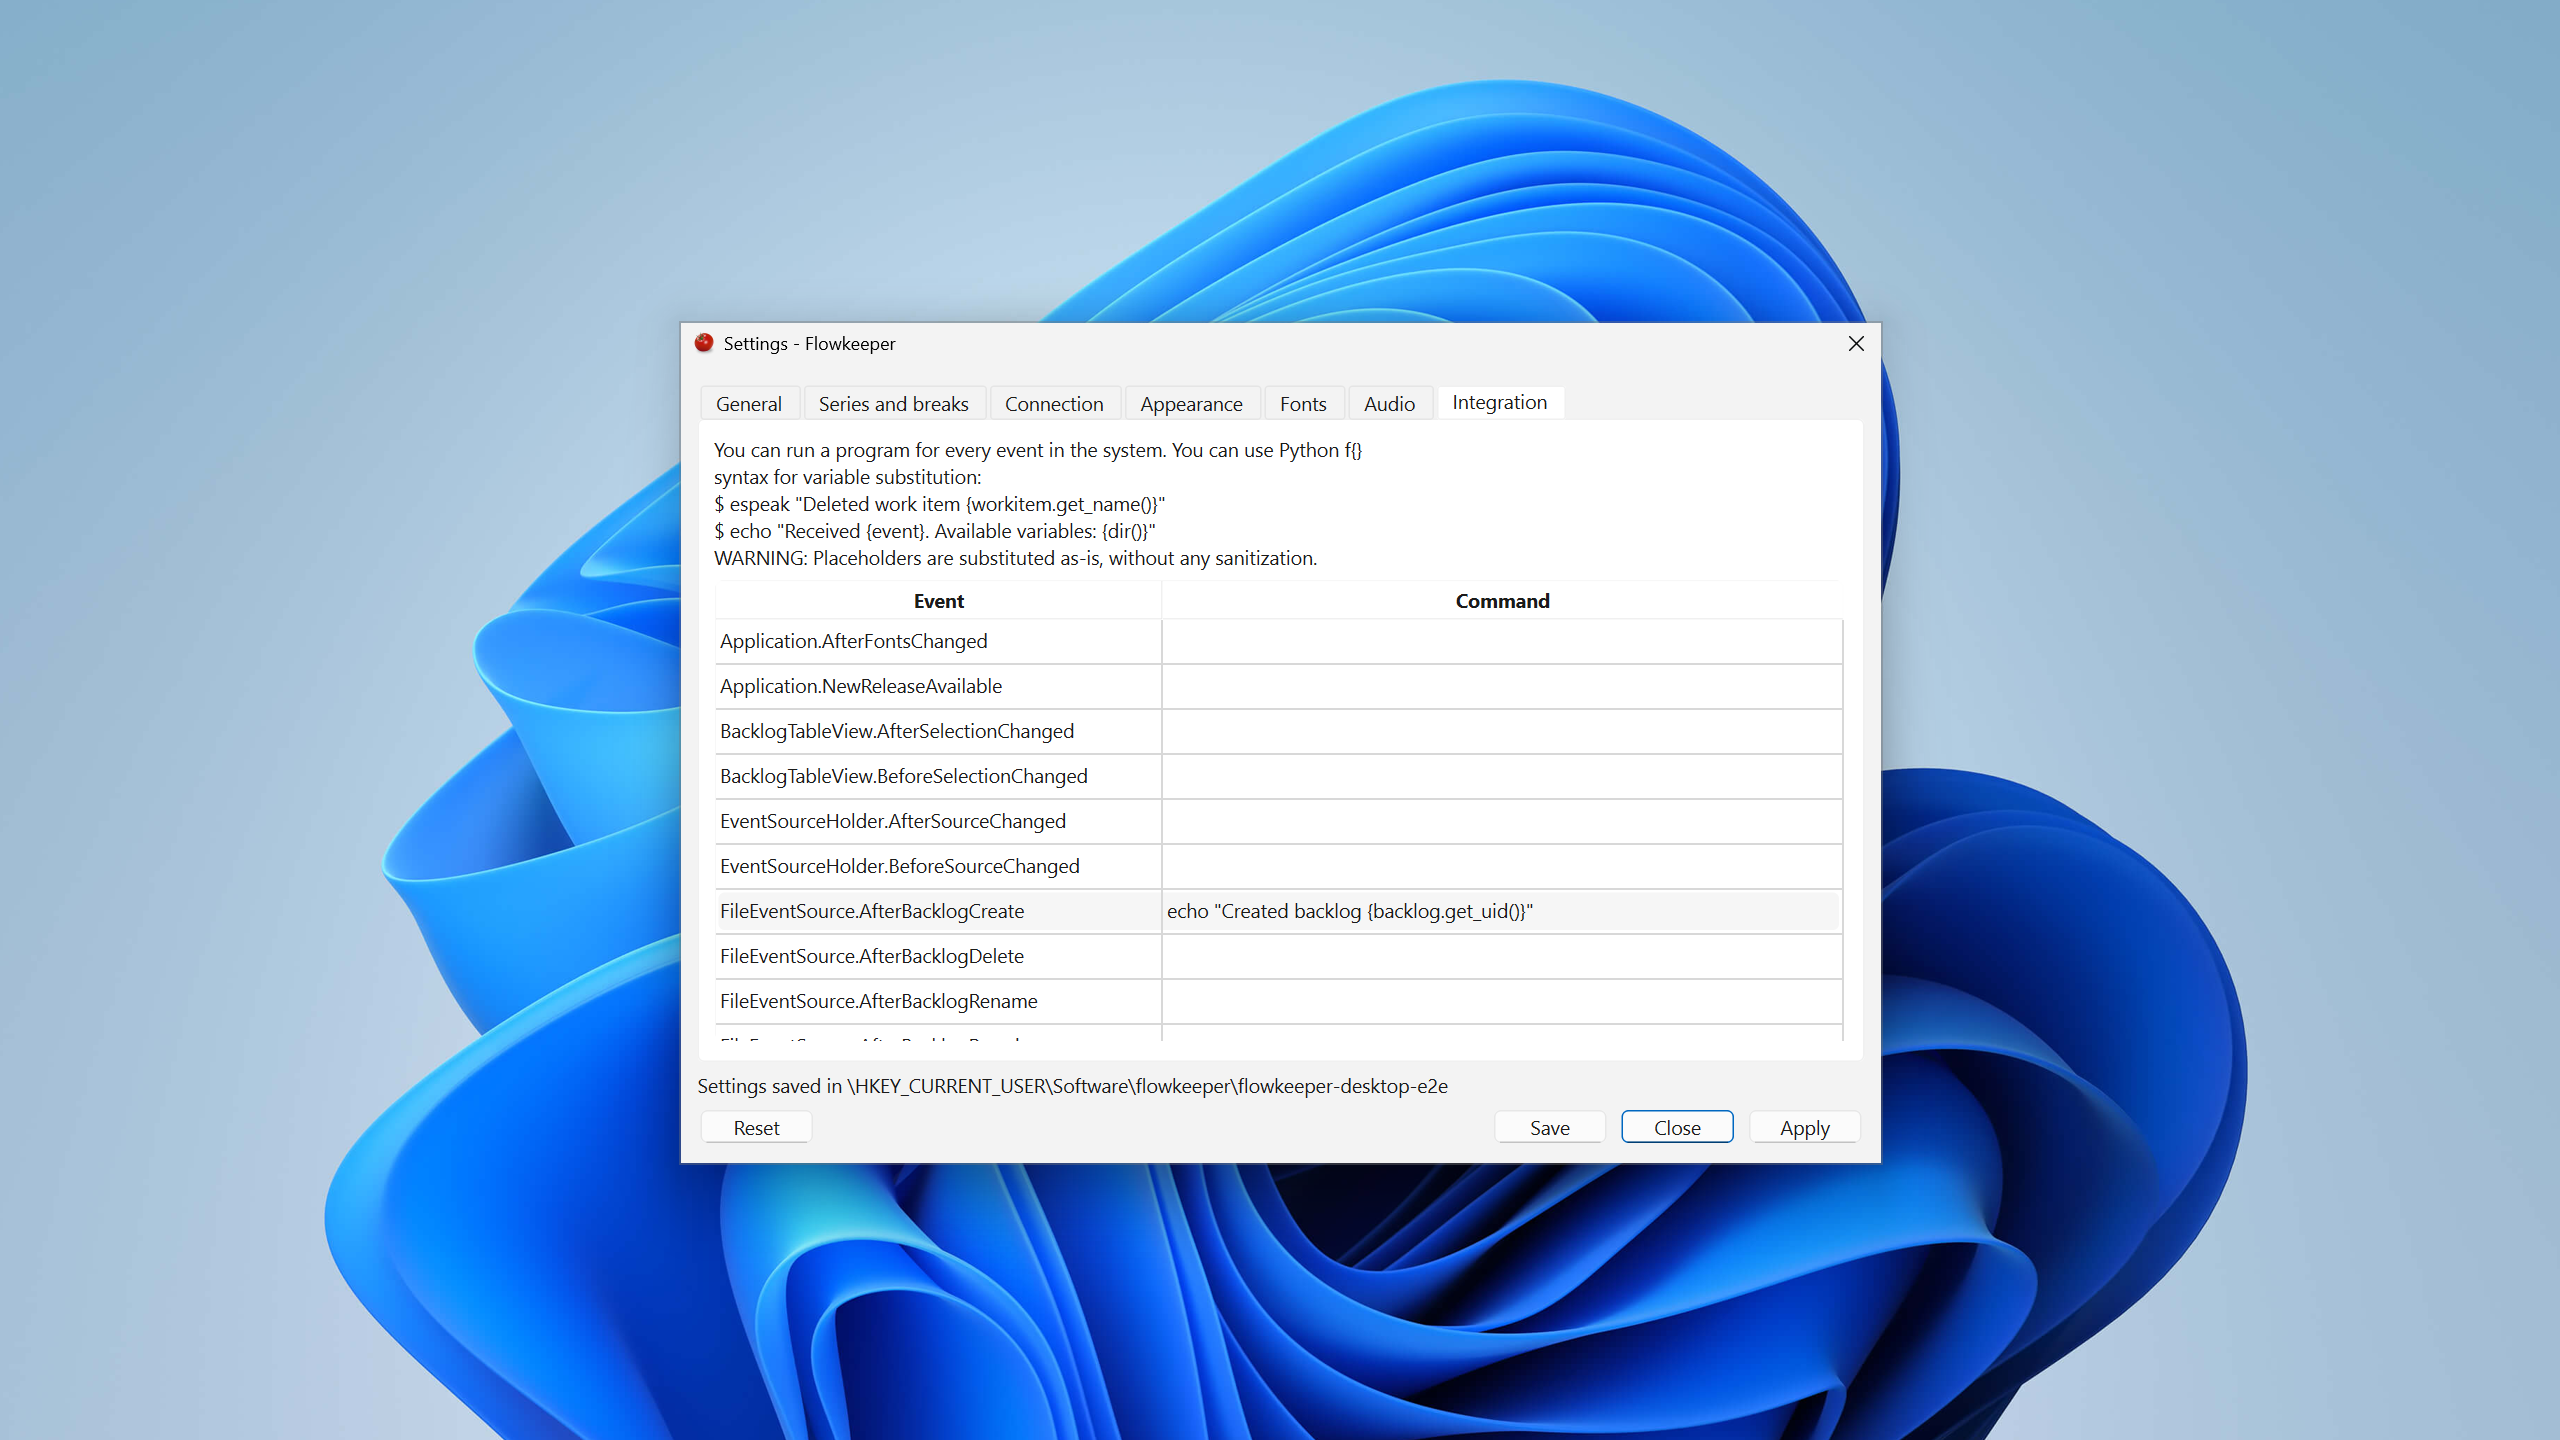This screenshot has width=2560, height=1440.
Task: Select FileEventSource.AfterBacklogCreate event row
Action: point(938,911)
